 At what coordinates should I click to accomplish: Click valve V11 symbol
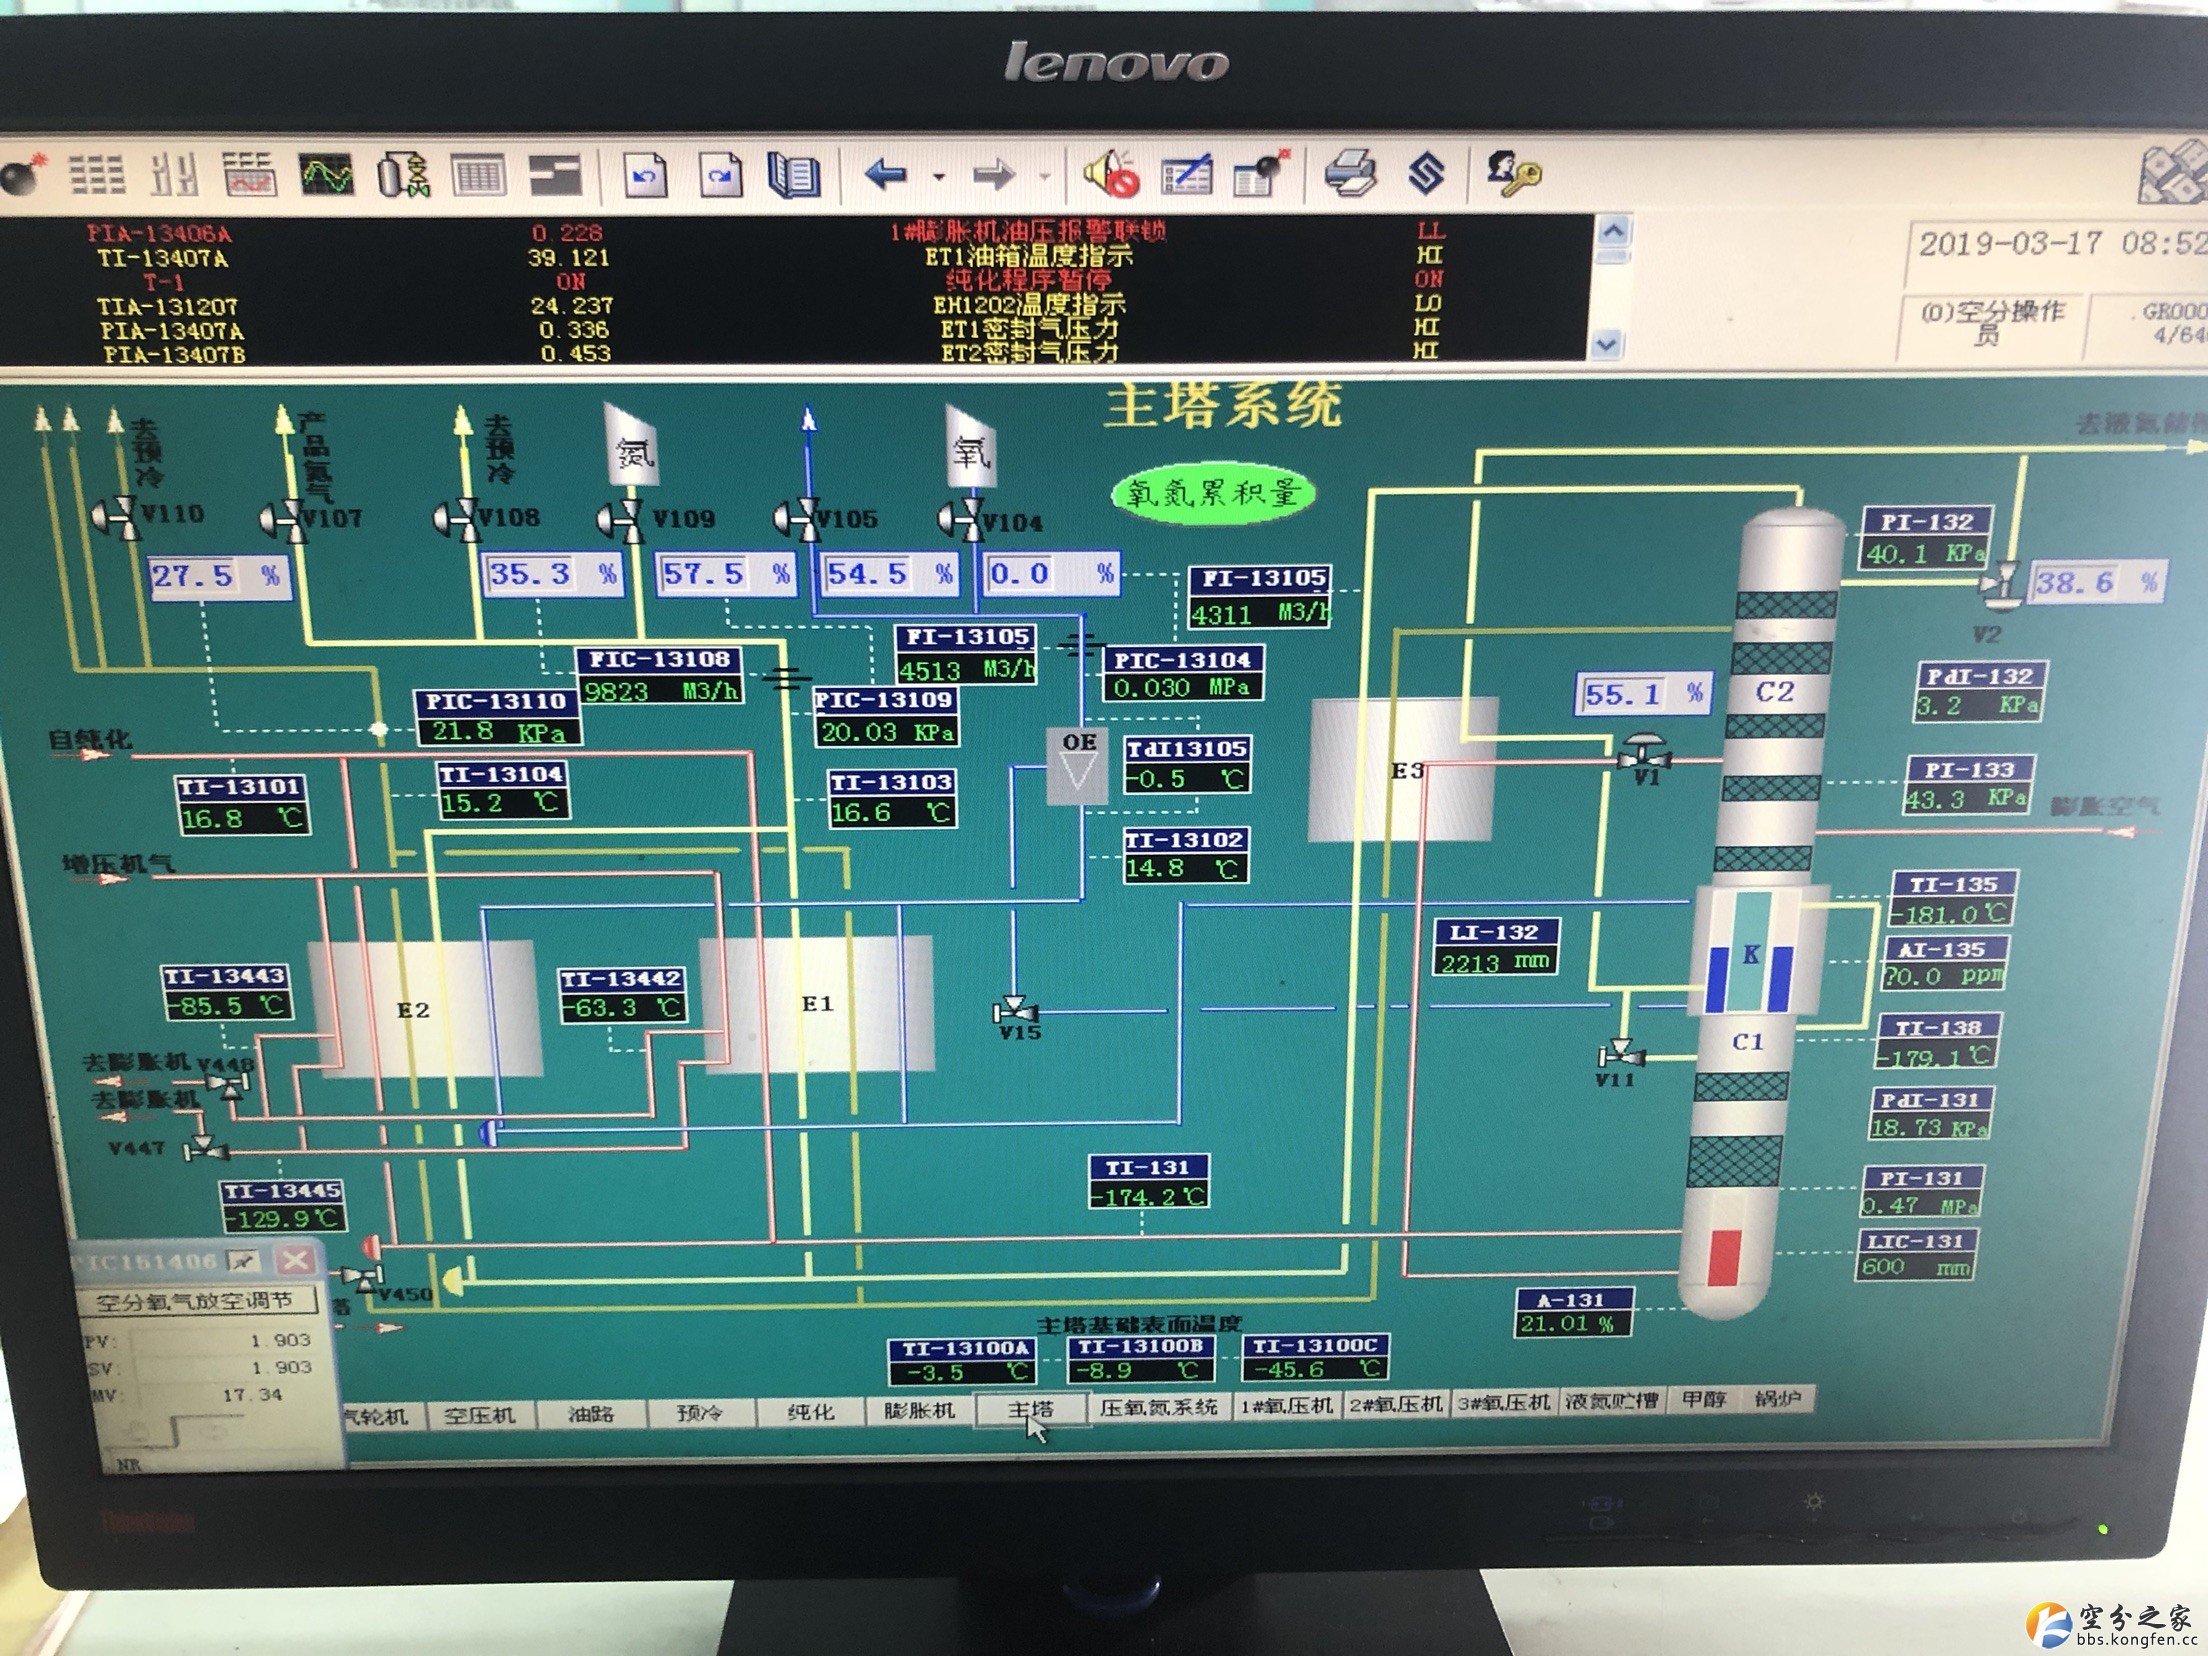1621,1054
